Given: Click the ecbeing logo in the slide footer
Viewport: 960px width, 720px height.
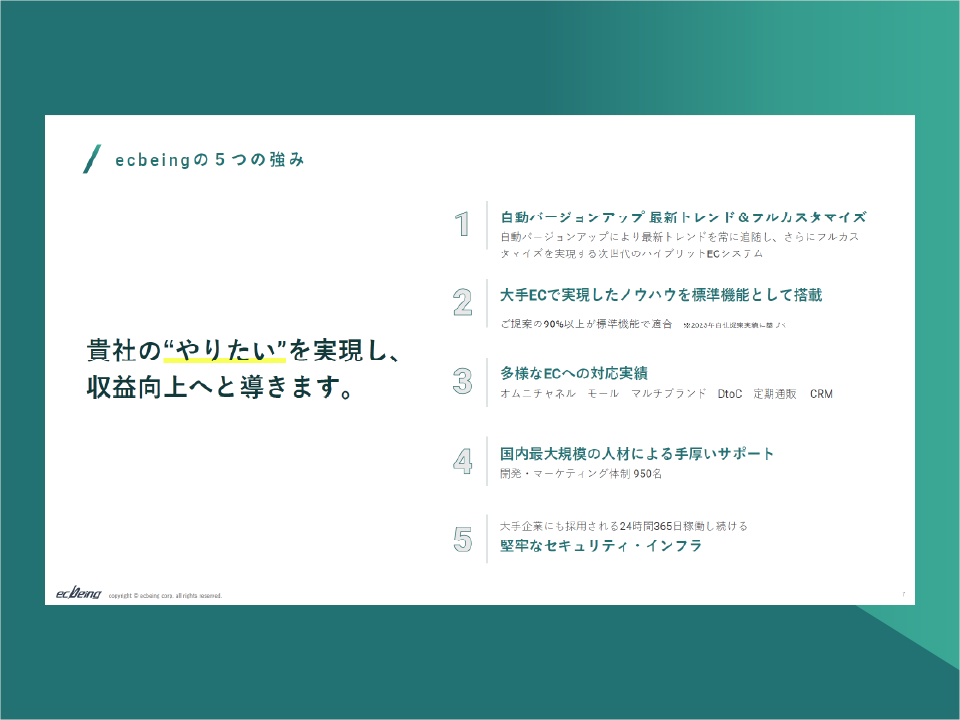Looking at the screenshot, I should (78, 593).
